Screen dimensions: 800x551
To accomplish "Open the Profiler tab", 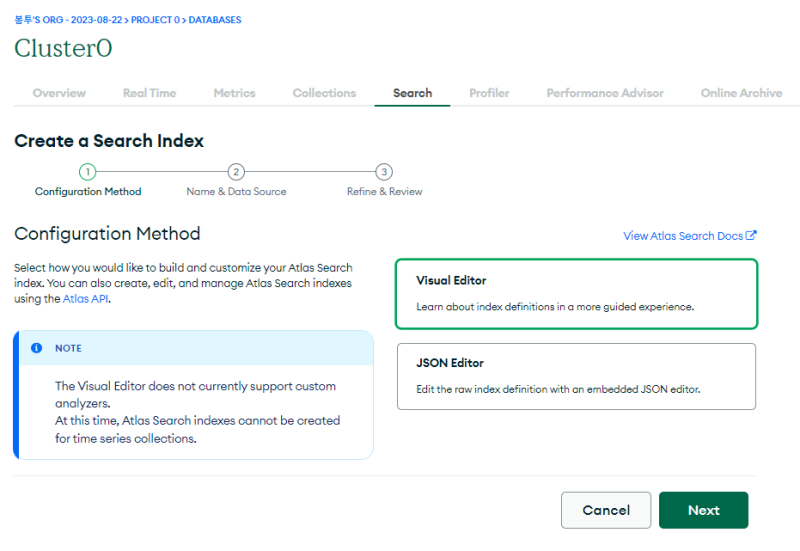I will coord(489,93).
